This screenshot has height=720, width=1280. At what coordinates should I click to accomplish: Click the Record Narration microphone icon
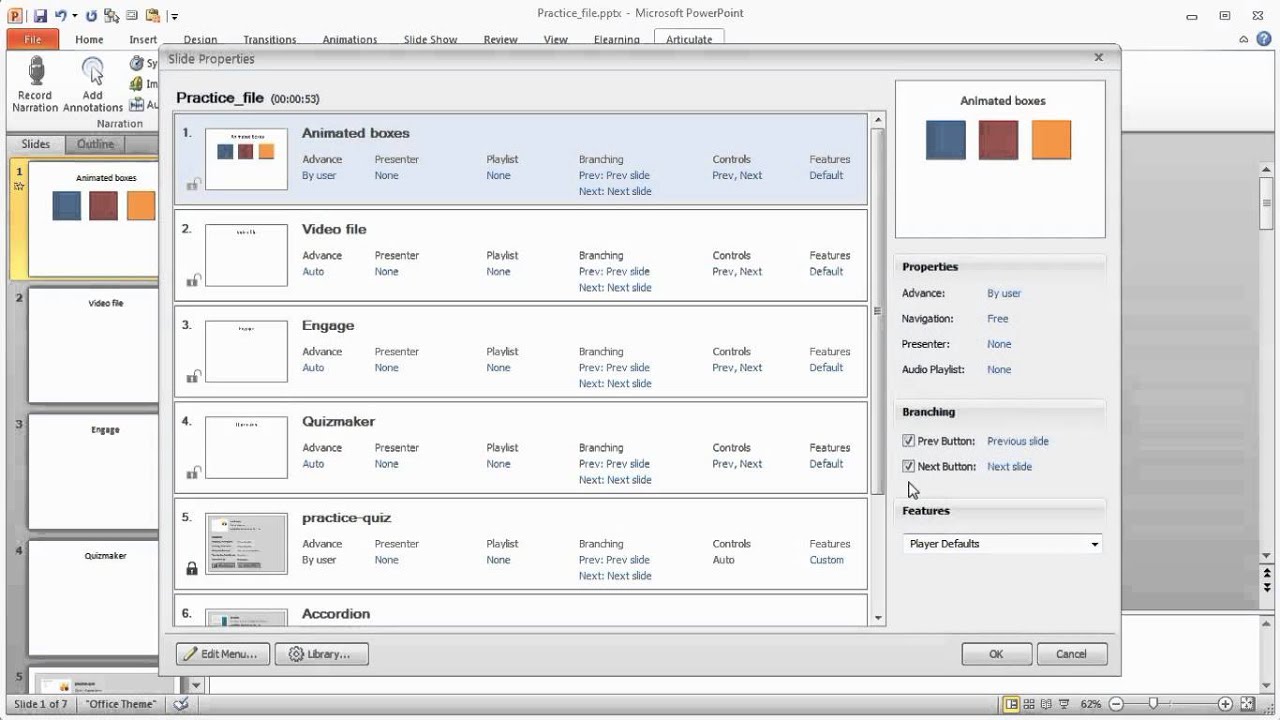(x=36, y=72)
